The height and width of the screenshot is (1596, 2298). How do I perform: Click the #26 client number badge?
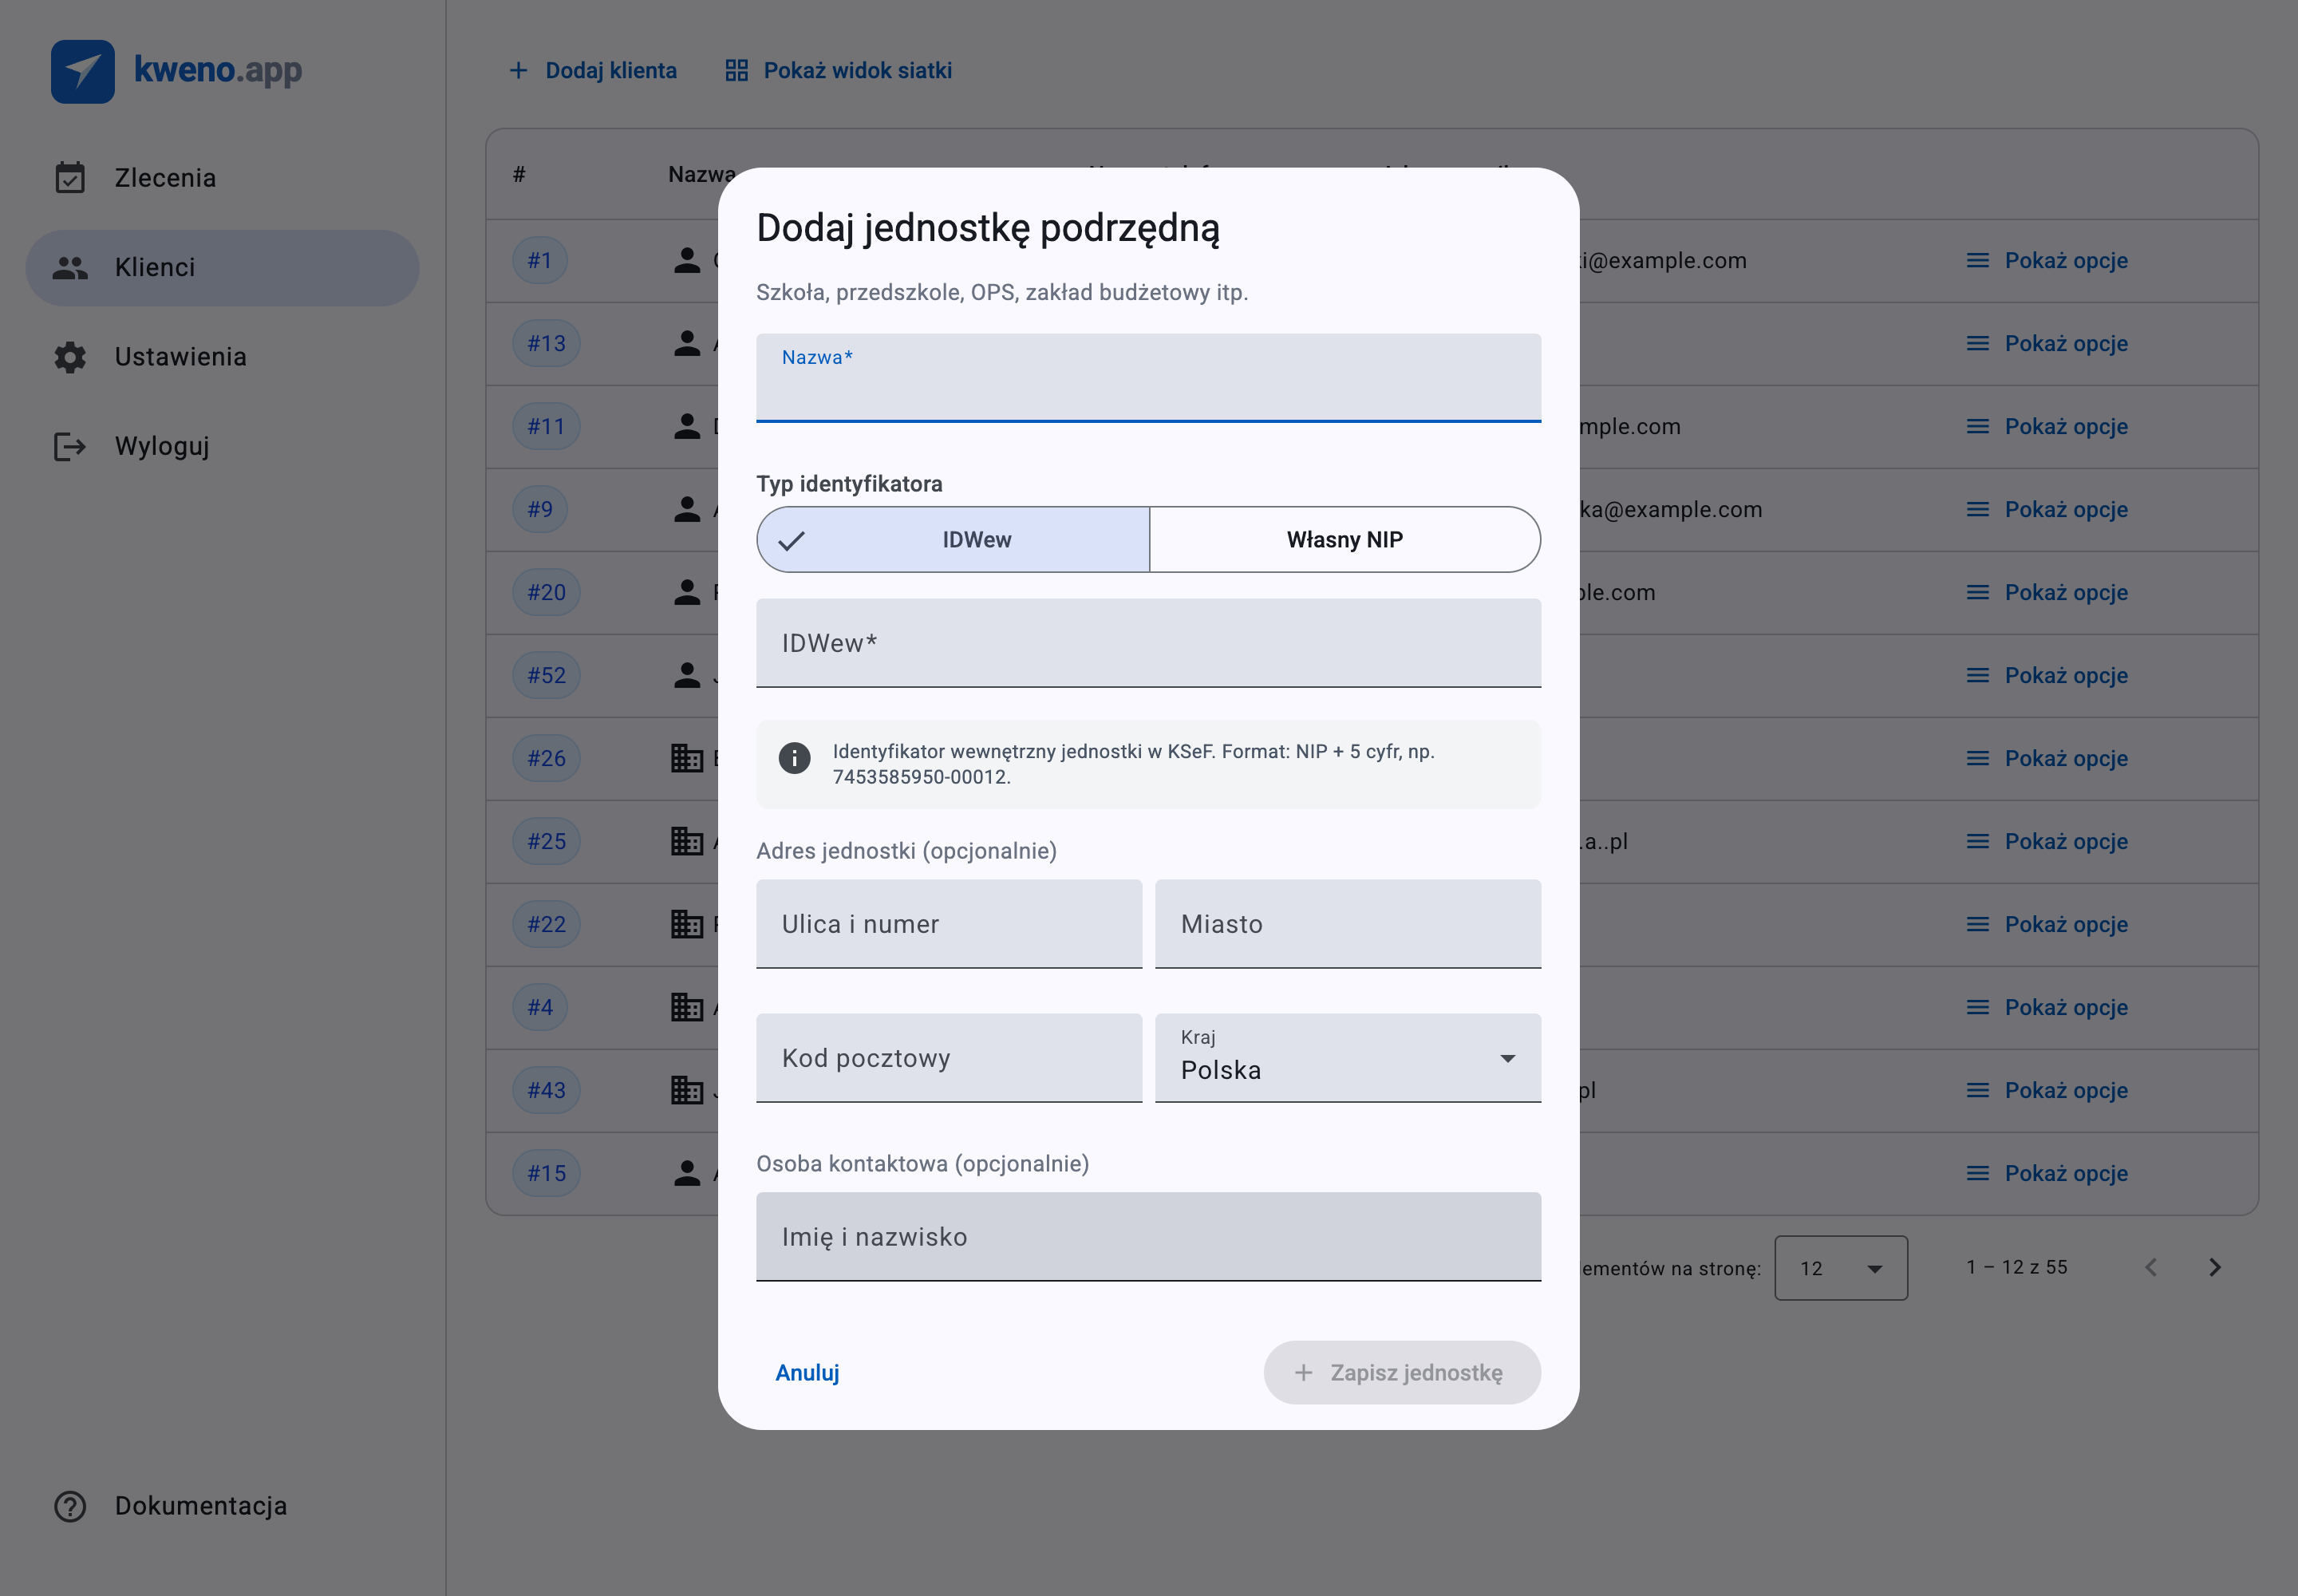tap(546, 758)
